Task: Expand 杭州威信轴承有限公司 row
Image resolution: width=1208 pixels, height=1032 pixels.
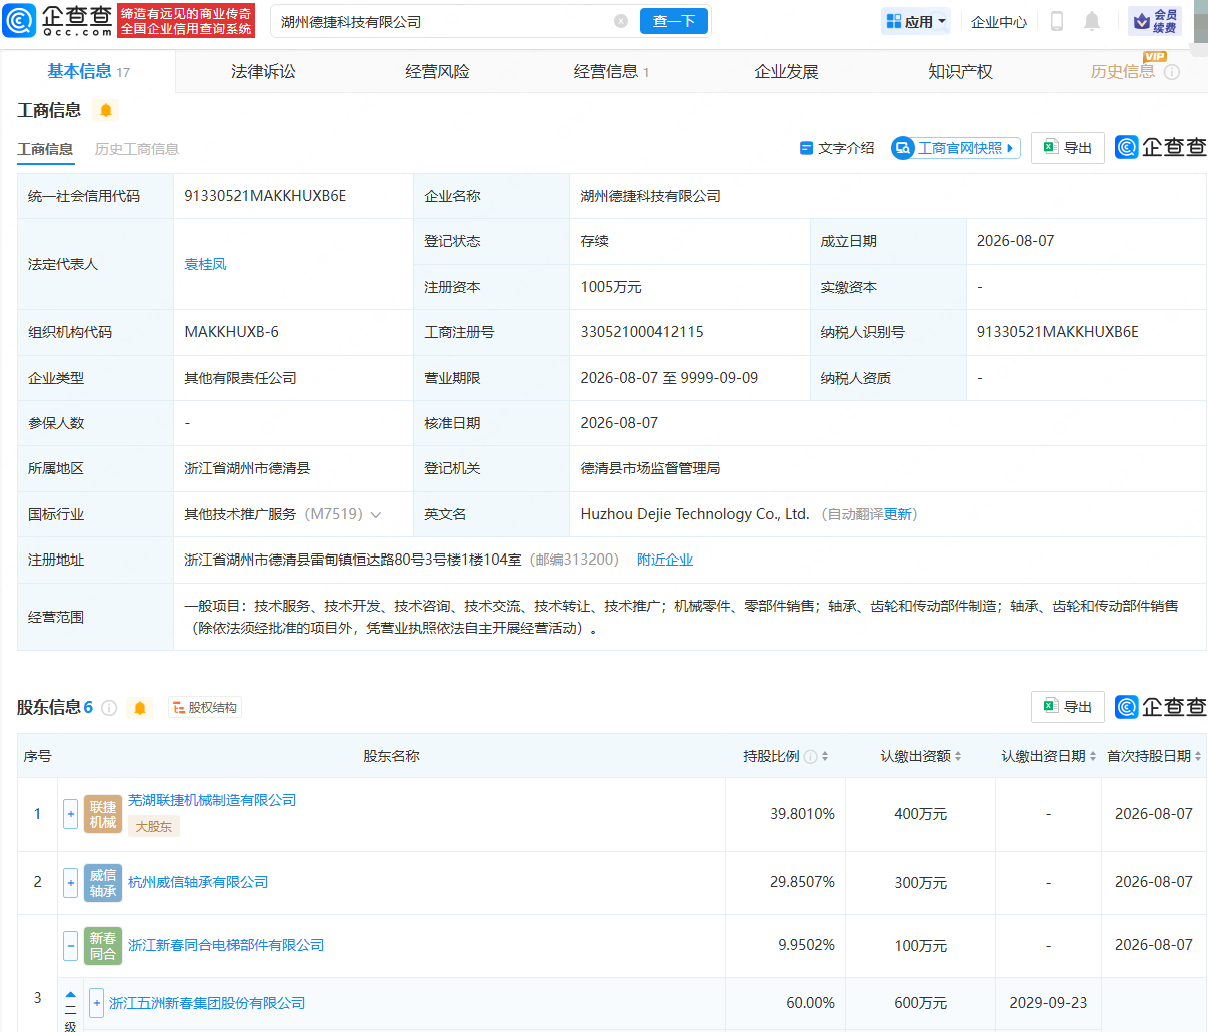Action: coord(70,883)
